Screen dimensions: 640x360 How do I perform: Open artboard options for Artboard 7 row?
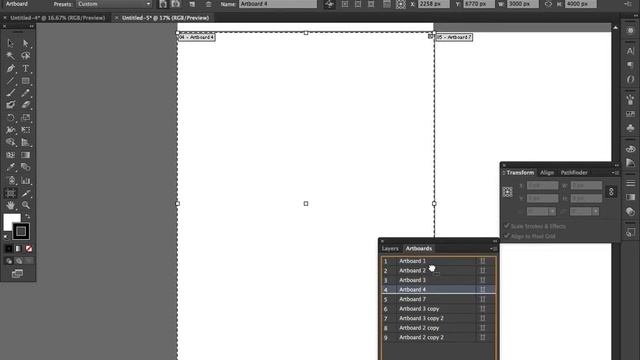(x=482, y=299)
